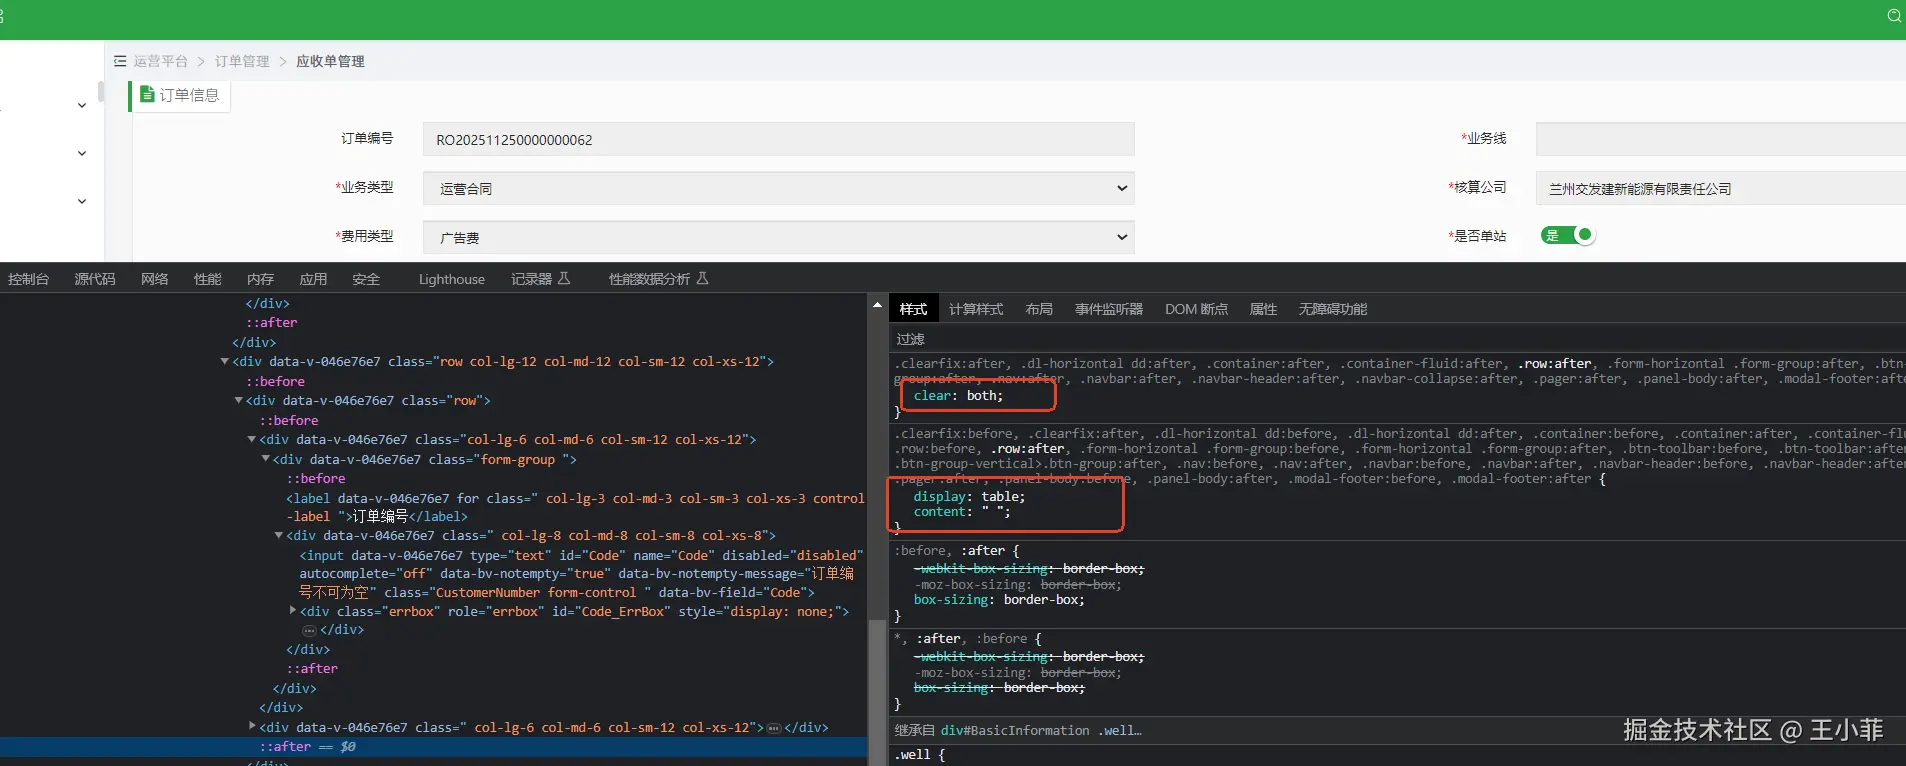Image resolution: width=1906 pixels, height=766 pixels.
Task: Expand the errbox div node
Action: tap(293, 611)
